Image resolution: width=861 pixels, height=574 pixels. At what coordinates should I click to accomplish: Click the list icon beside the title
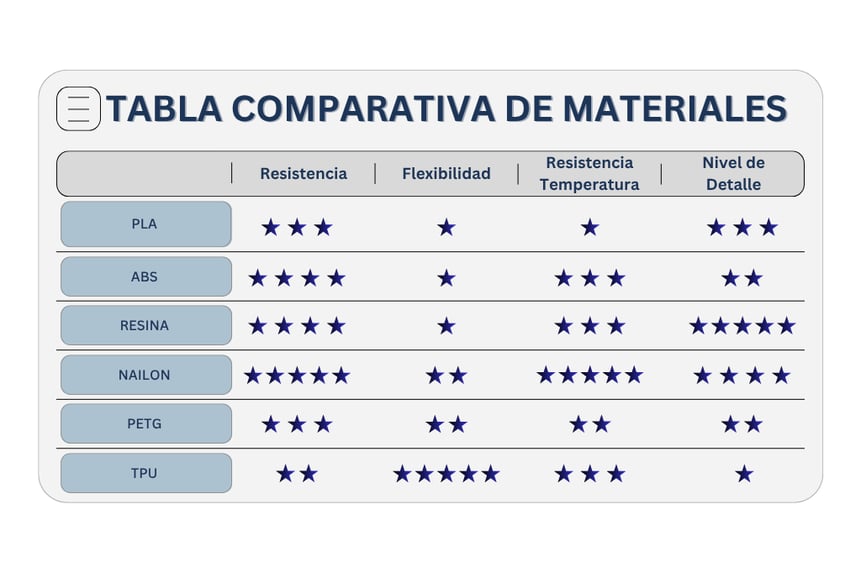tap(79, 109)
